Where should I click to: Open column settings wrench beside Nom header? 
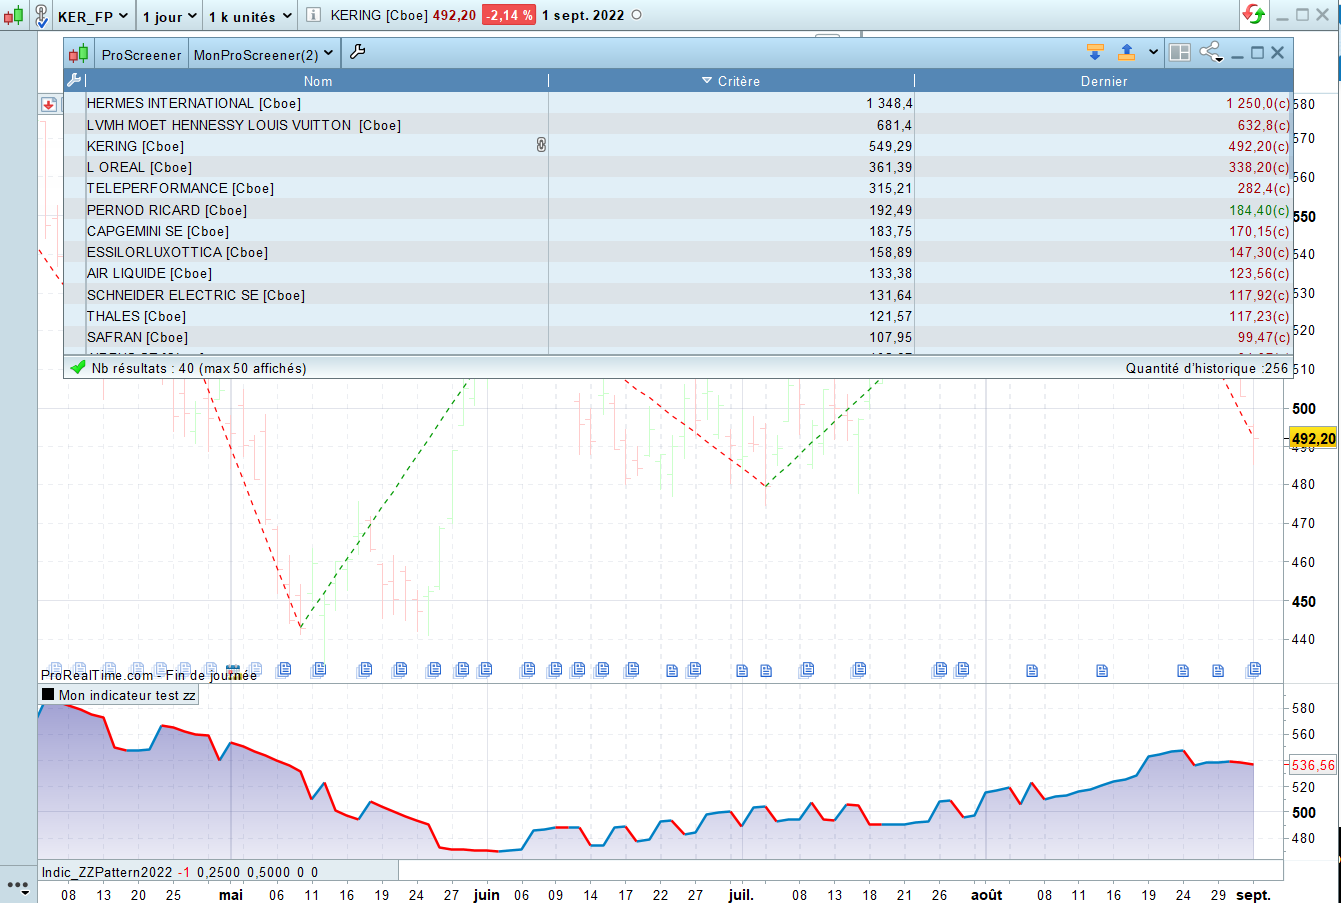coord(74,81)
